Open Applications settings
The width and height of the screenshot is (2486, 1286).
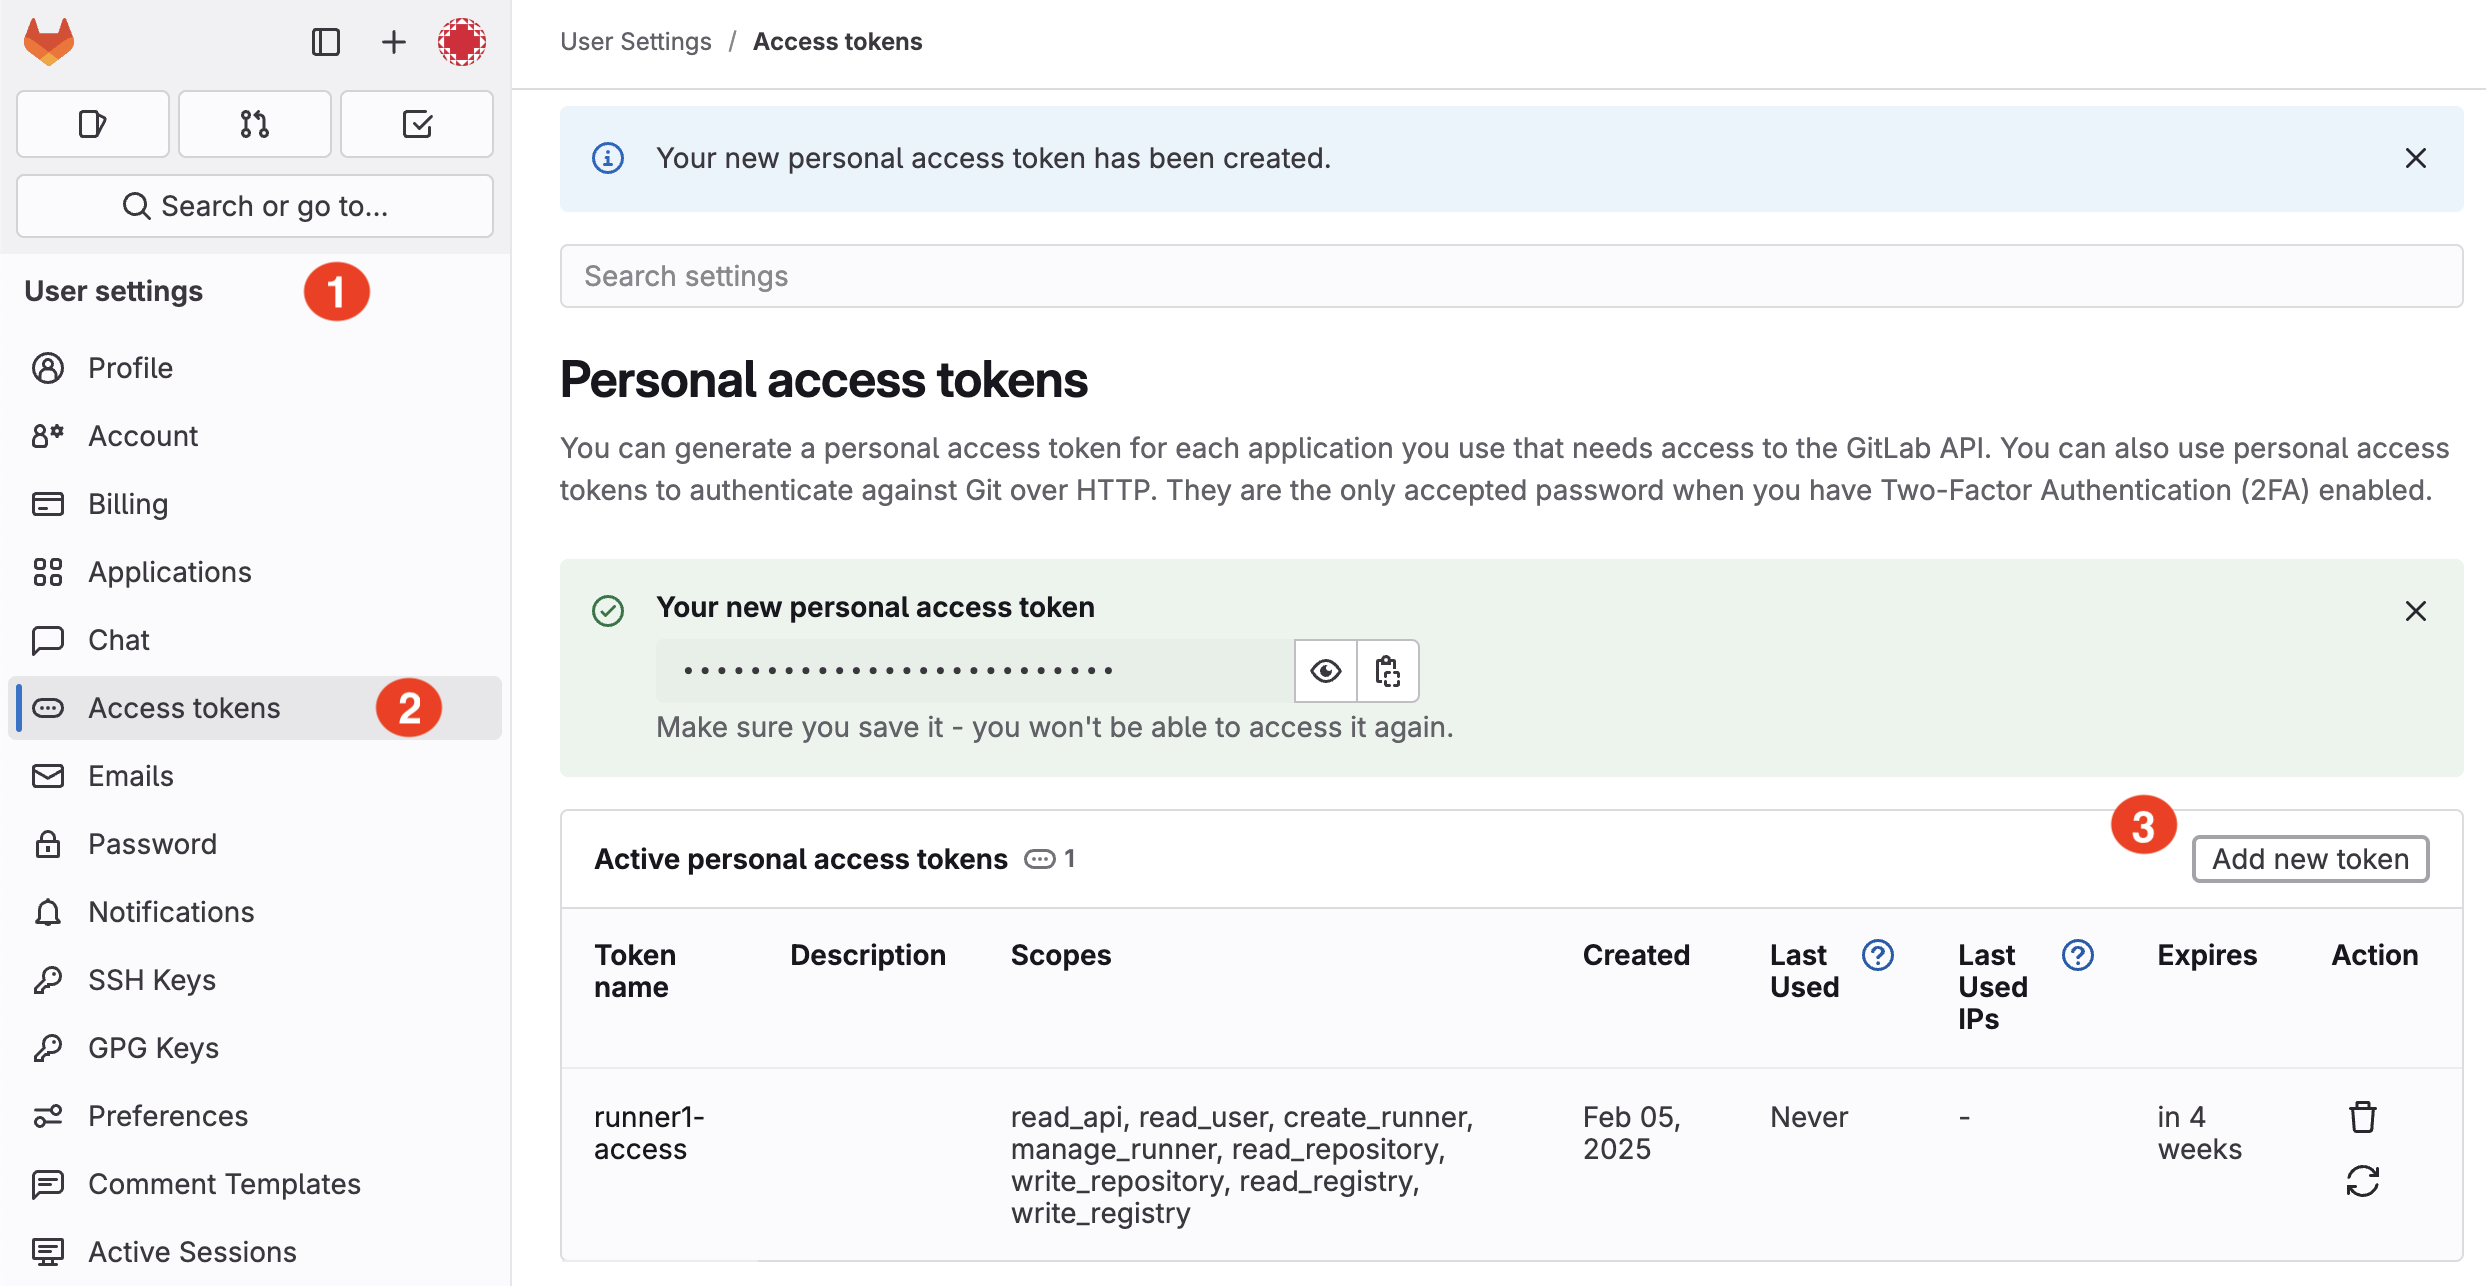coord(255,572)
